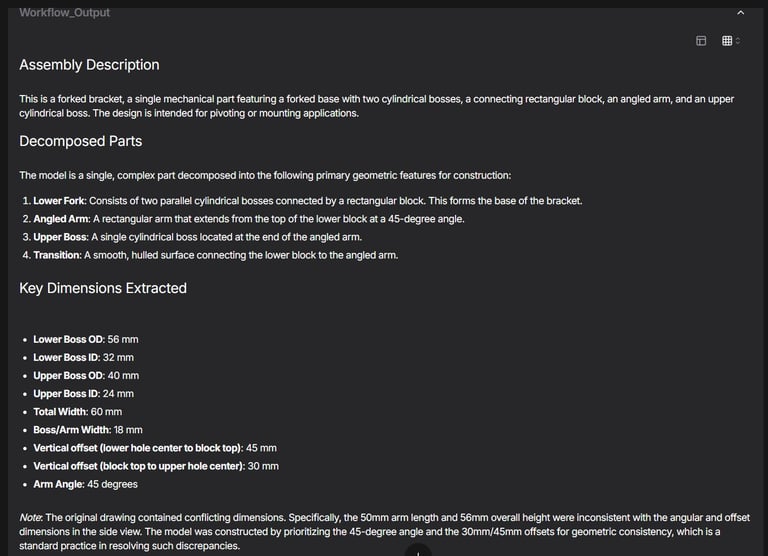Click the Boss/Arm Width 18 mm bullet
The width and height of the screenshot is (768, 556).
pyautogui.click(x=87, y=430)
